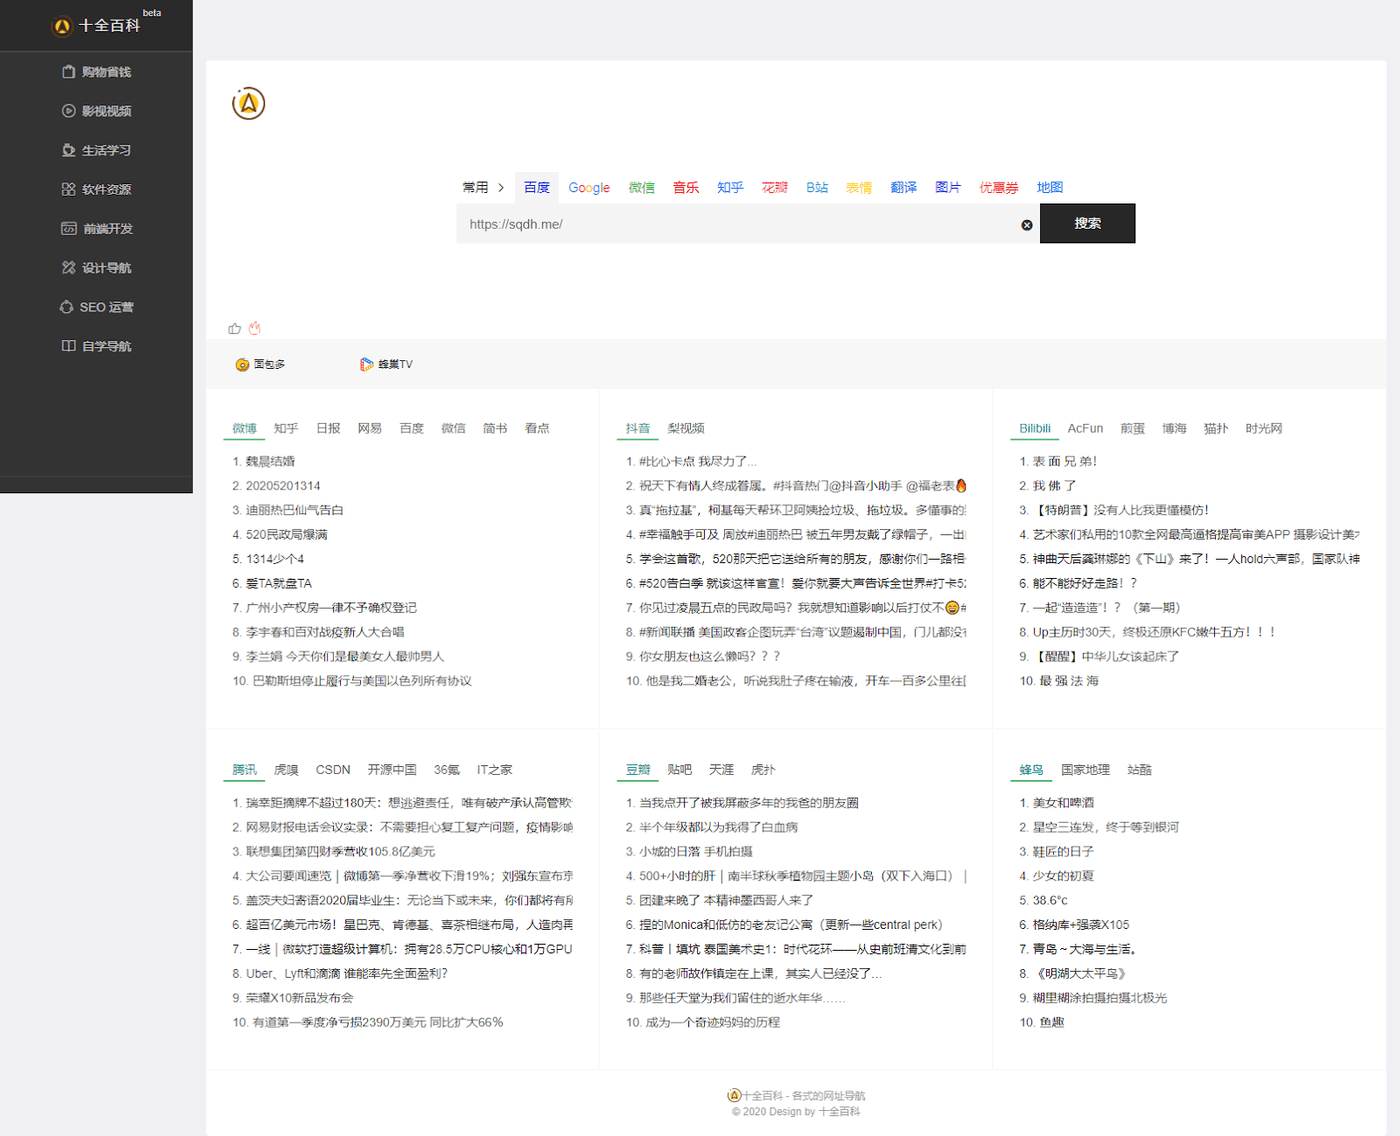
Task: Select the 地图 search tab
Action: pyautogui.click(x=1050, y=188)
